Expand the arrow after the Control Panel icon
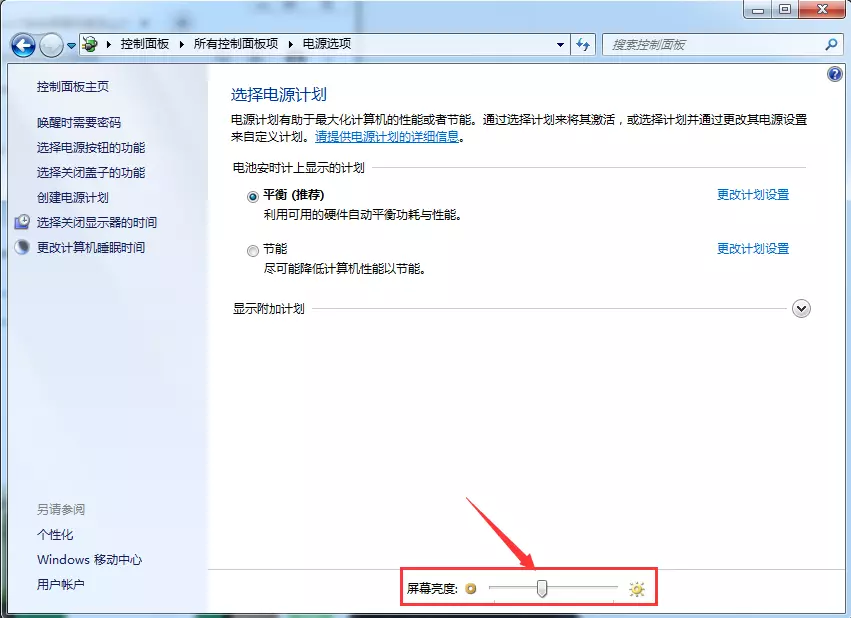This screenshot has width=851, height=618. coord(109,44)
